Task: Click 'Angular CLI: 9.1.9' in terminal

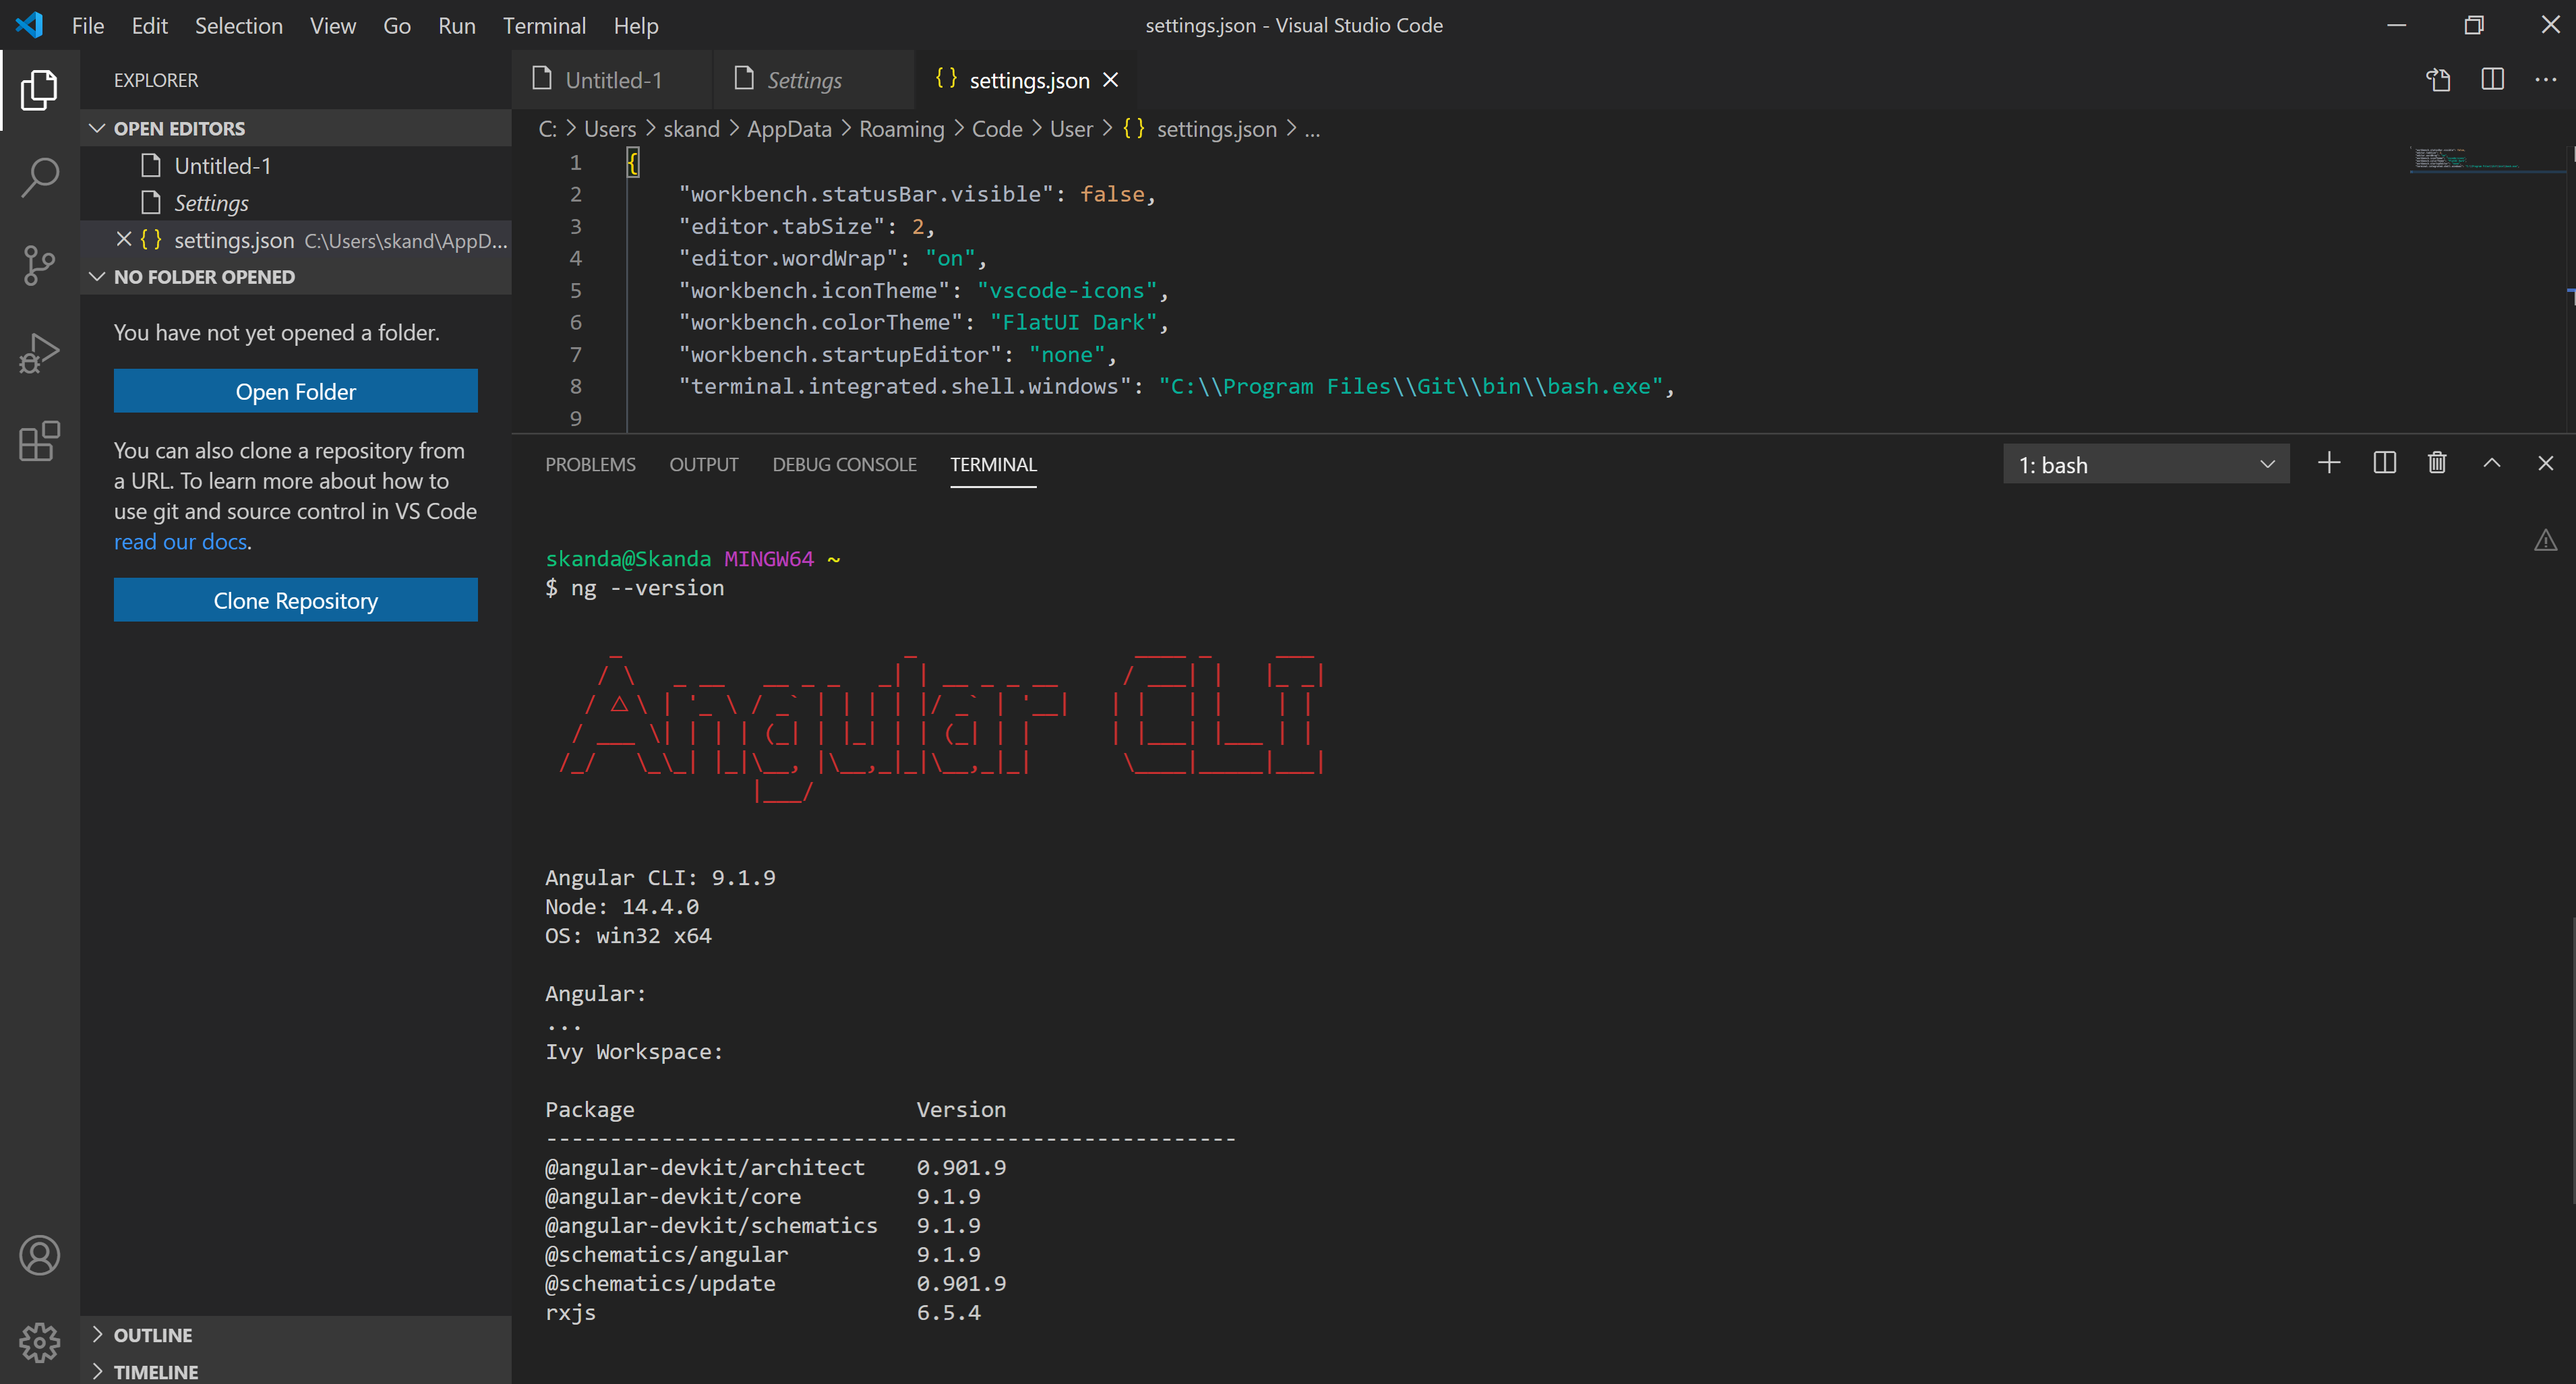Action: coord(660,878)
